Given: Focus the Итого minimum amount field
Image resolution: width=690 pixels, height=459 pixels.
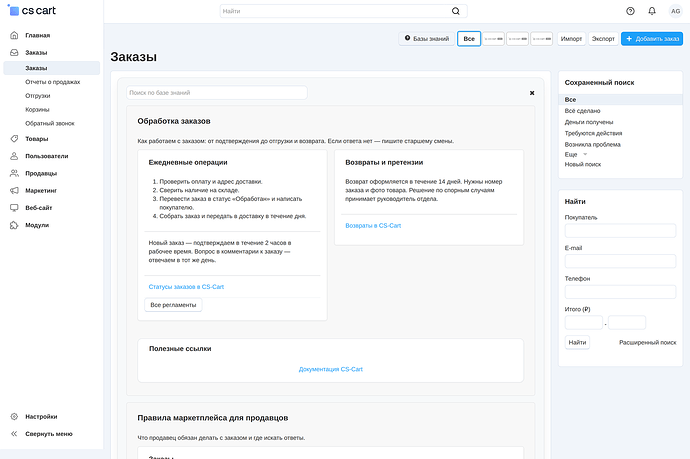Looking at the screenshot, I should (584, 322).
